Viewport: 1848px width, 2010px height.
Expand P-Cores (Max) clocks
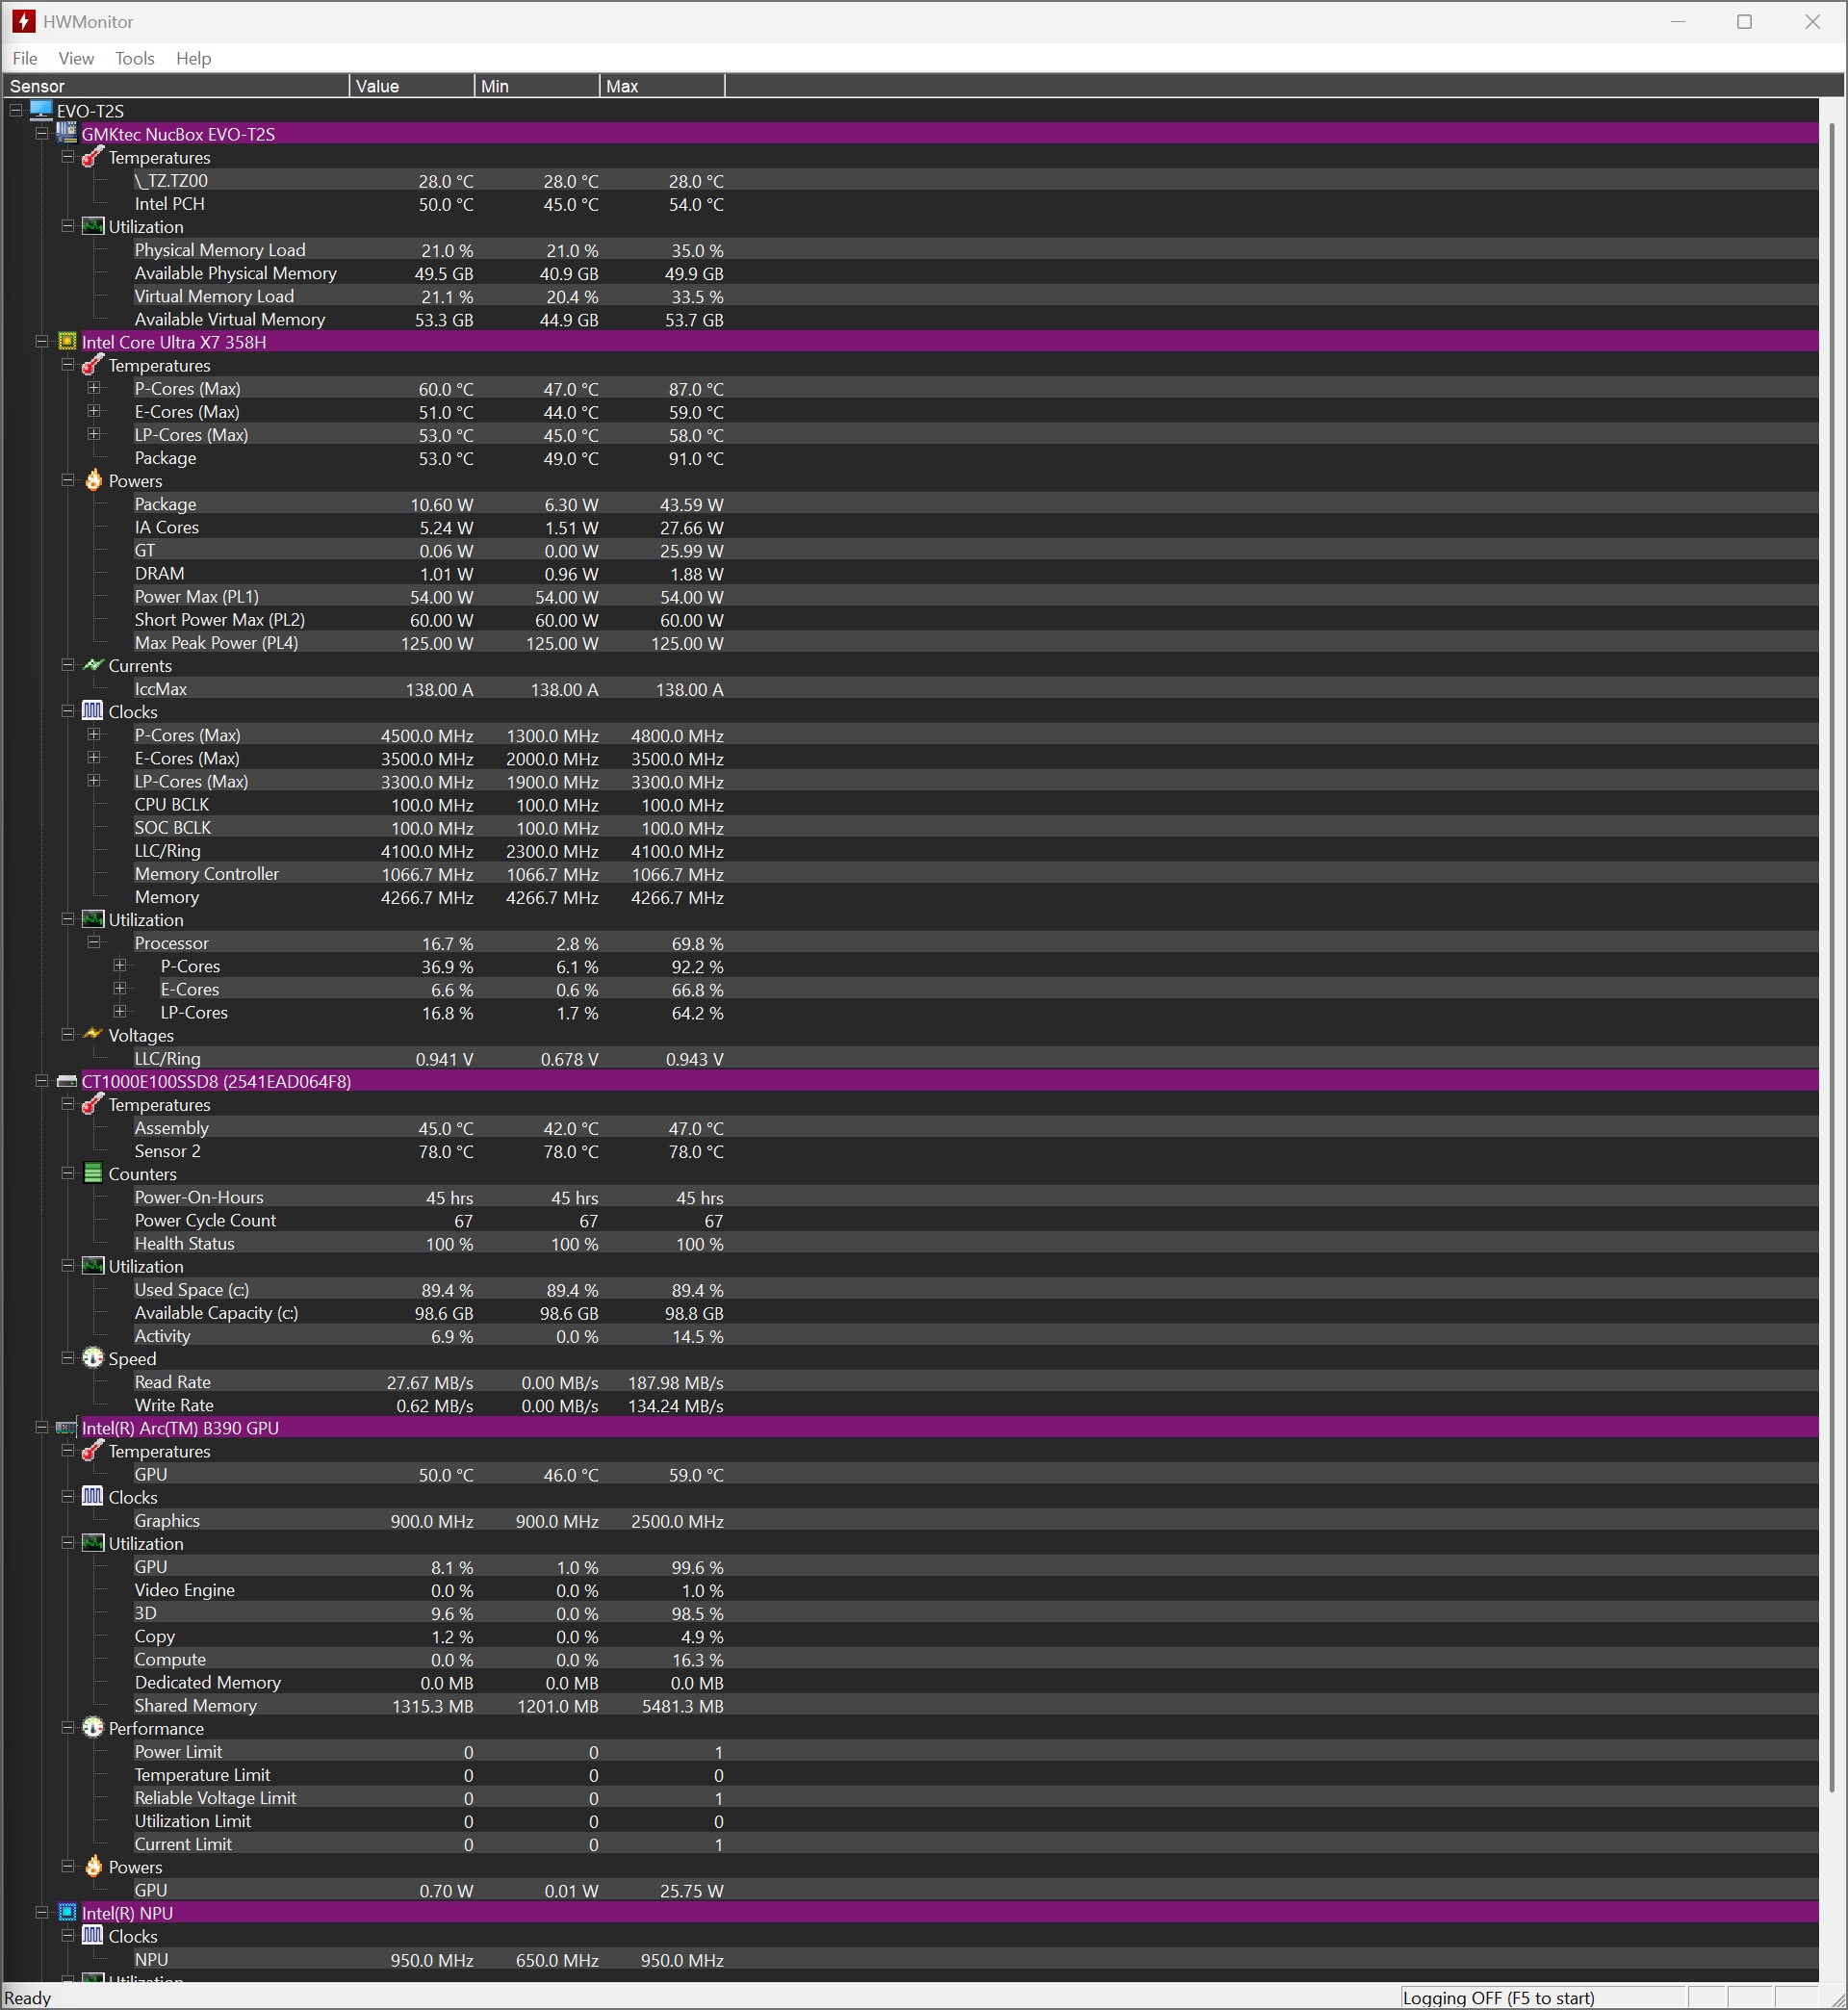(94, 734)
